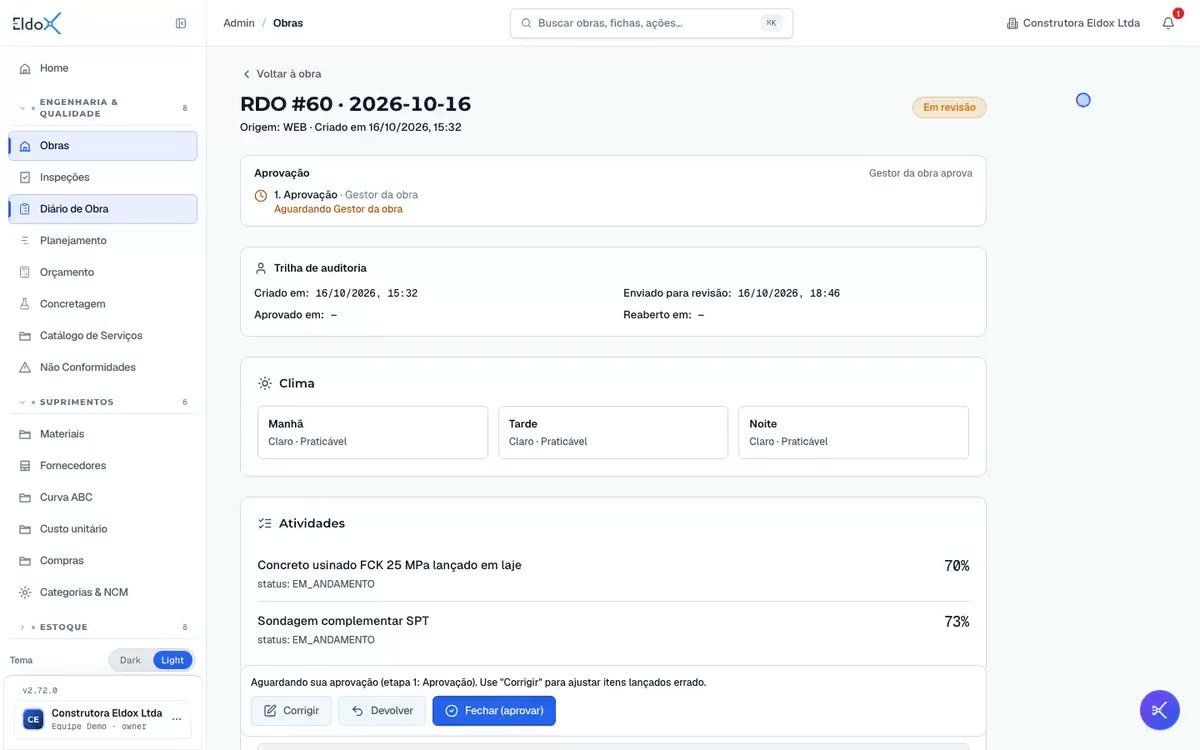Viewport: 1200px width, 750px height.
Task: Open Planejamento section
Action: [103, 241]
